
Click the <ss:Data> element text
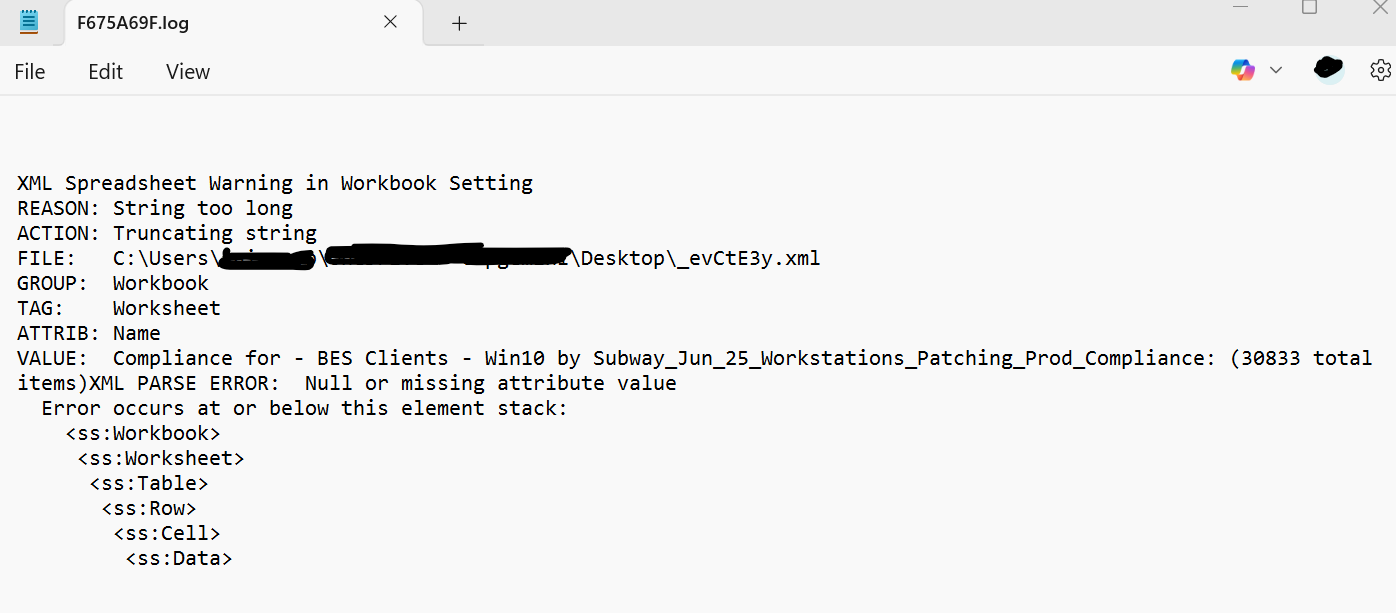179,559
